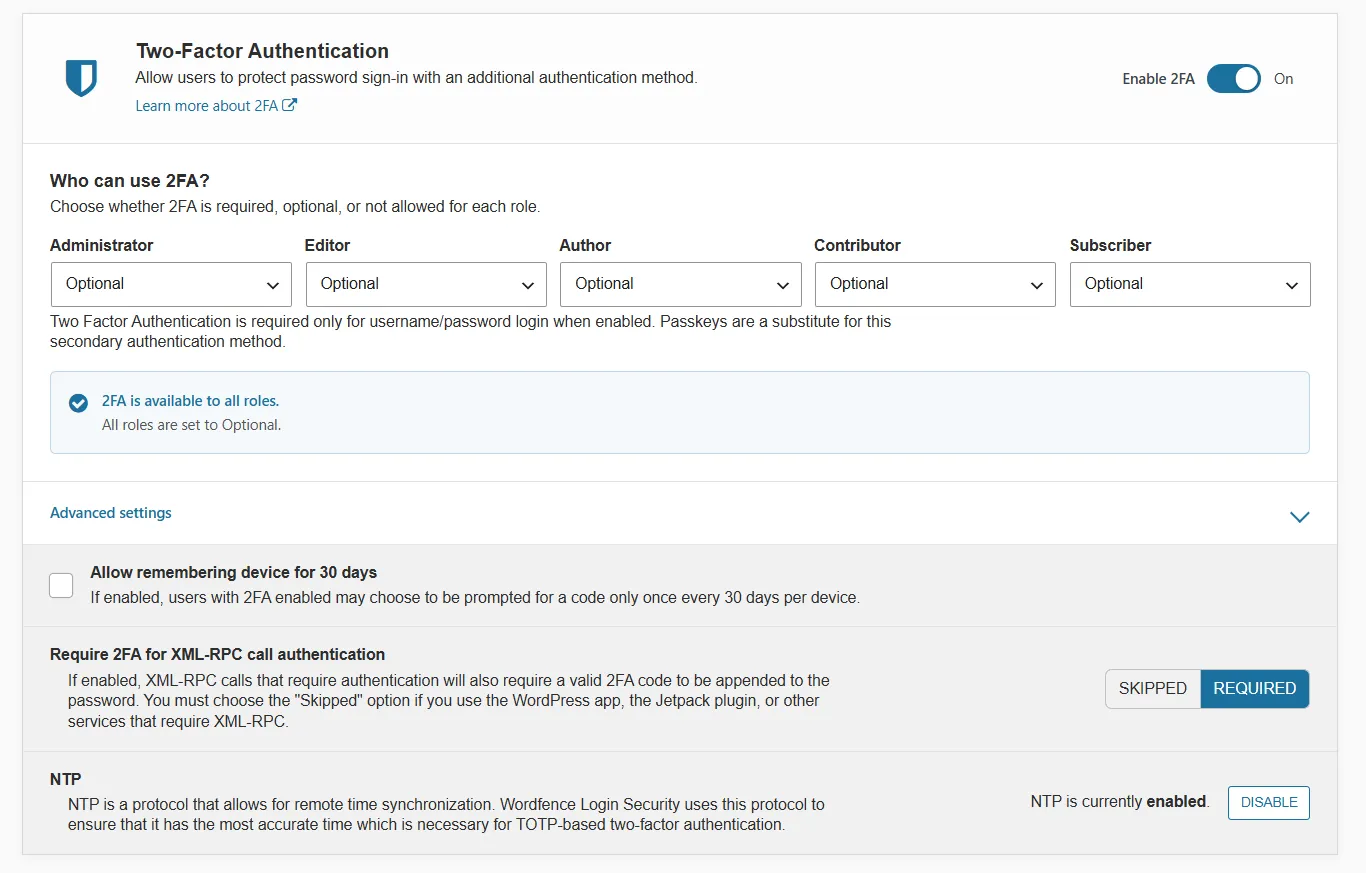The width and height of the screenshot is (1366, 873).
Task: Click the On label beside the 2FA switch
Action: coord(1284,79)
